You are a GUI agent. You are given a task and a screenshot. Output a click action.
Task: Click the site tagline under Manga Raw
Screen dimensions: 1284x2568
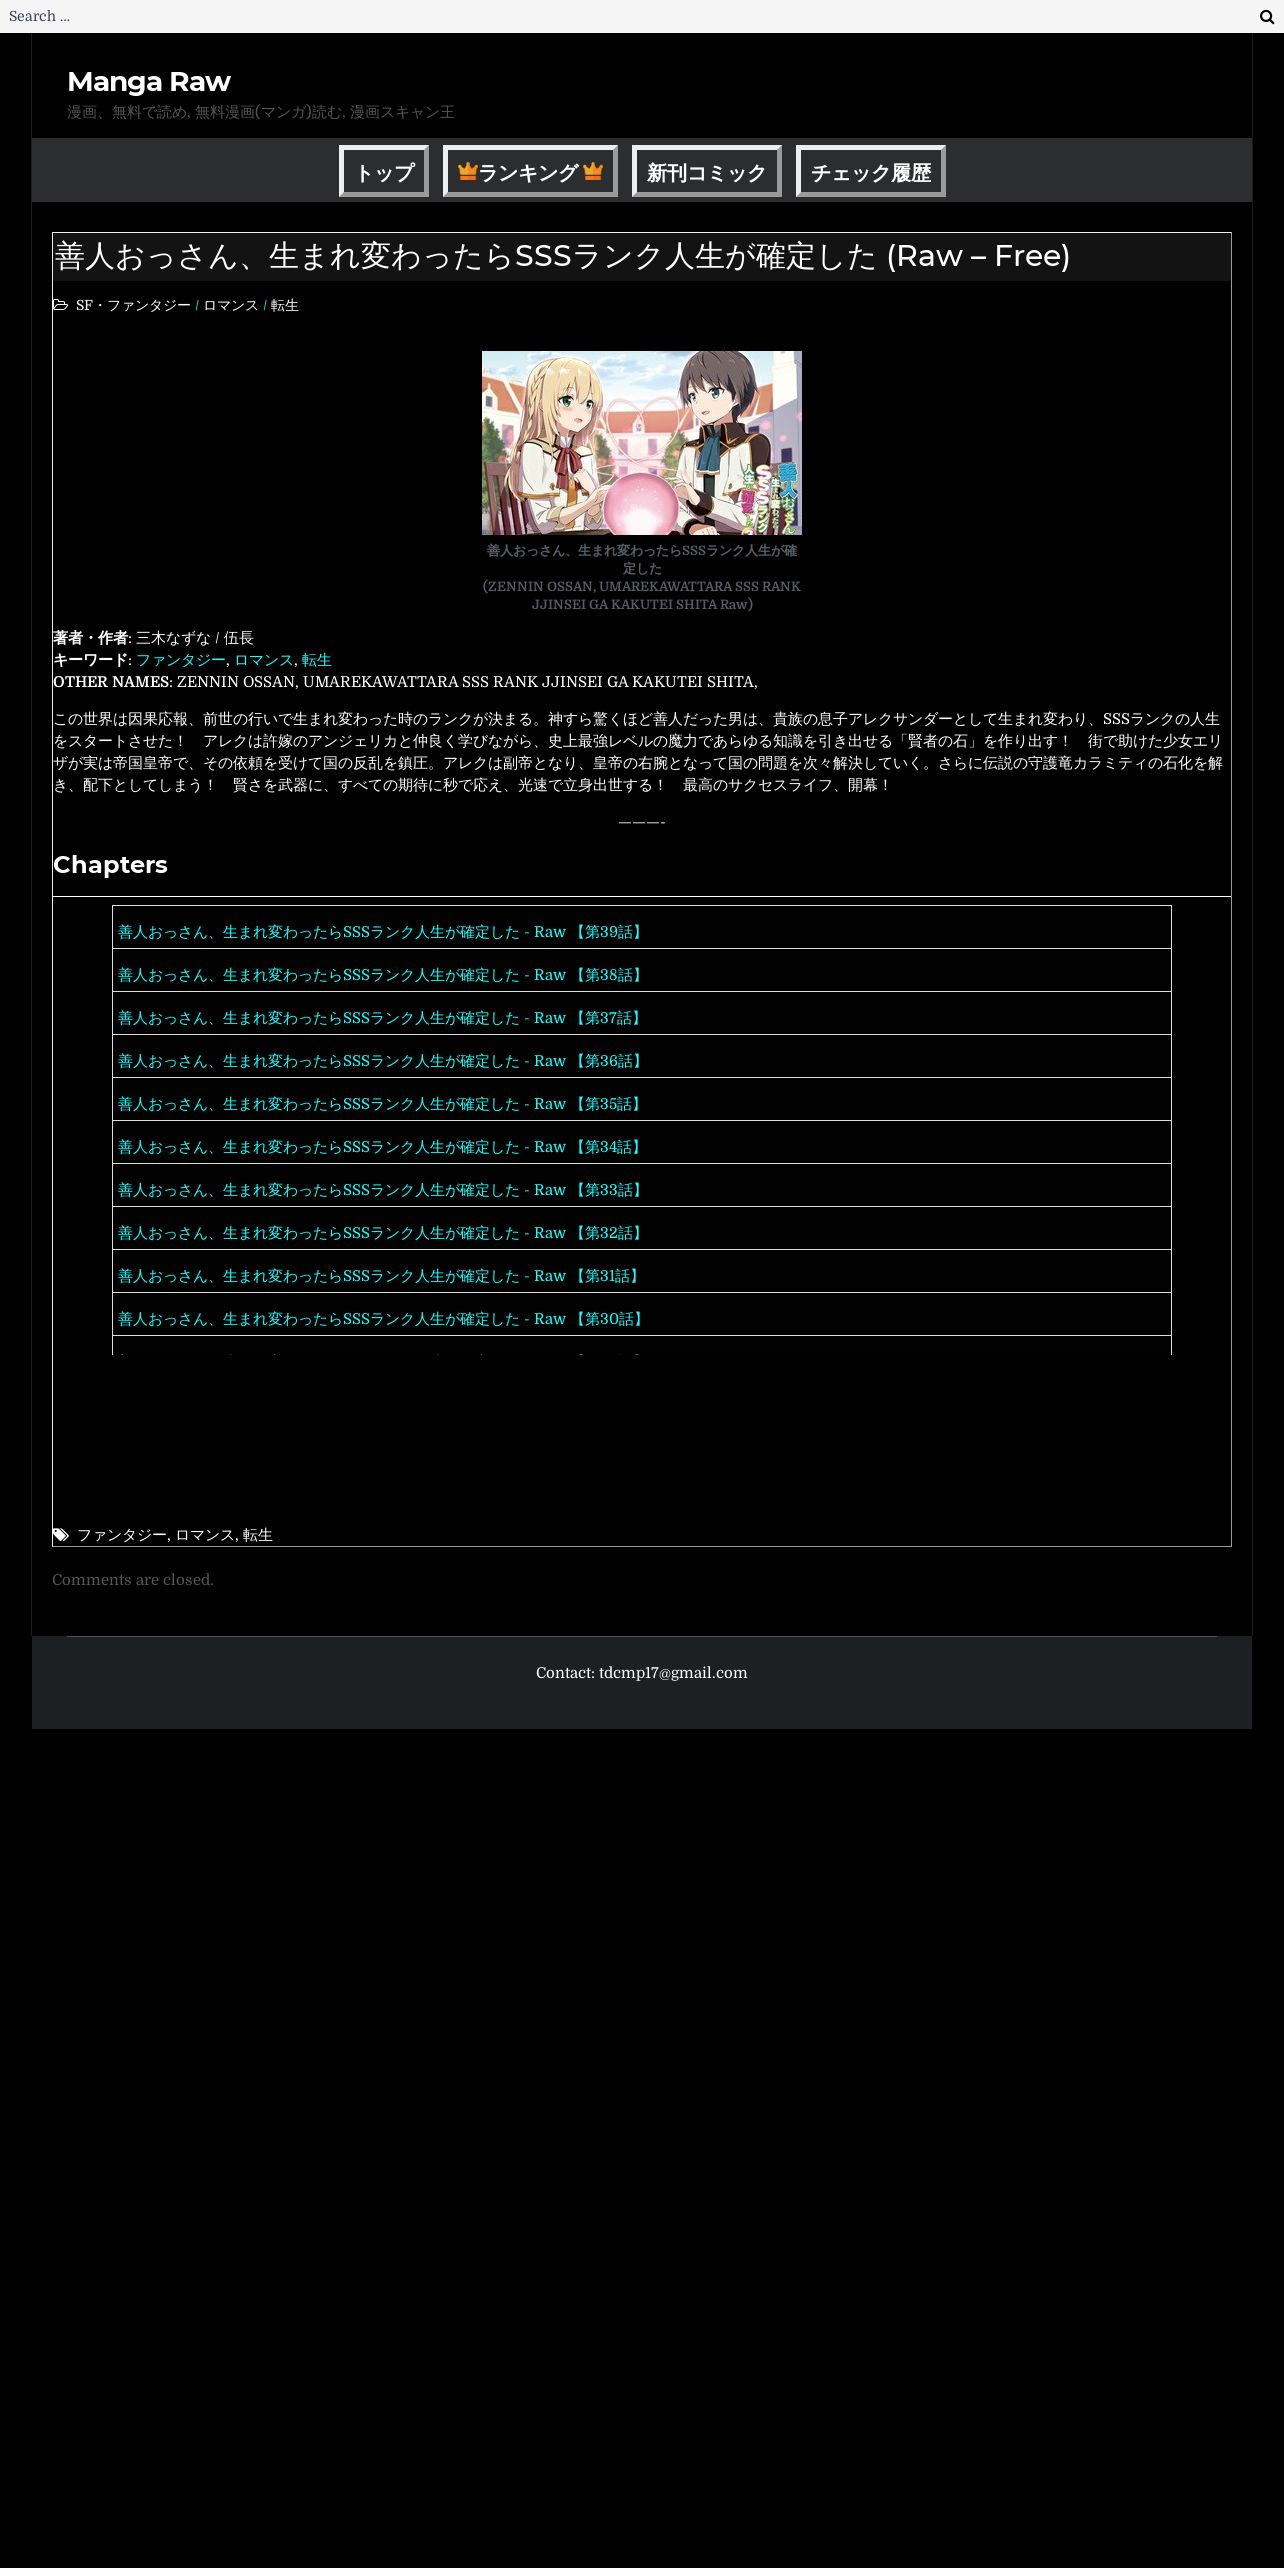pyautogui.click(x=261, y=112)
